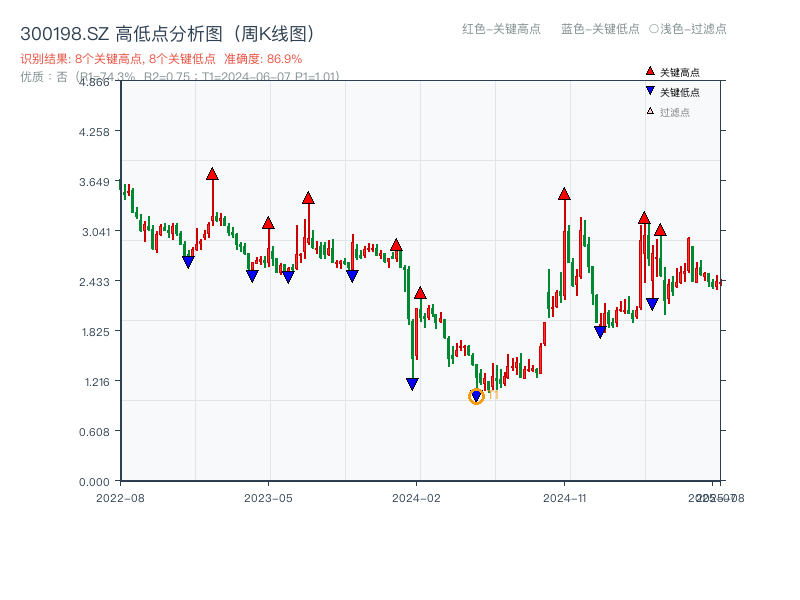The height and width of the screenshot is (600, 800).
Task: Click the blue triangle marker at the 2024-02 low
Action: (411, 383)
